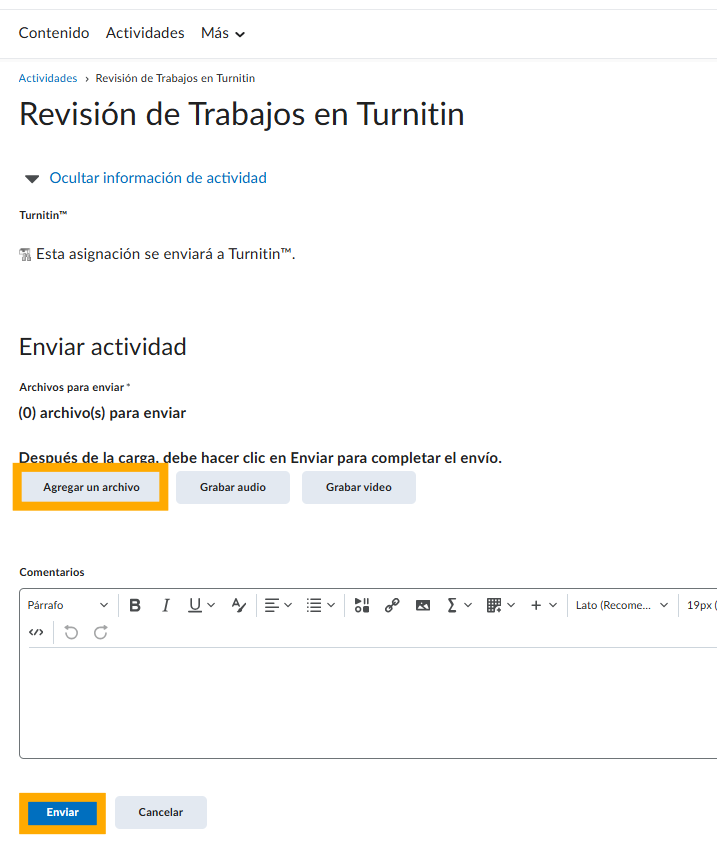
Task: Apply italic formatting in editor
Action: [x=166, y=605]
